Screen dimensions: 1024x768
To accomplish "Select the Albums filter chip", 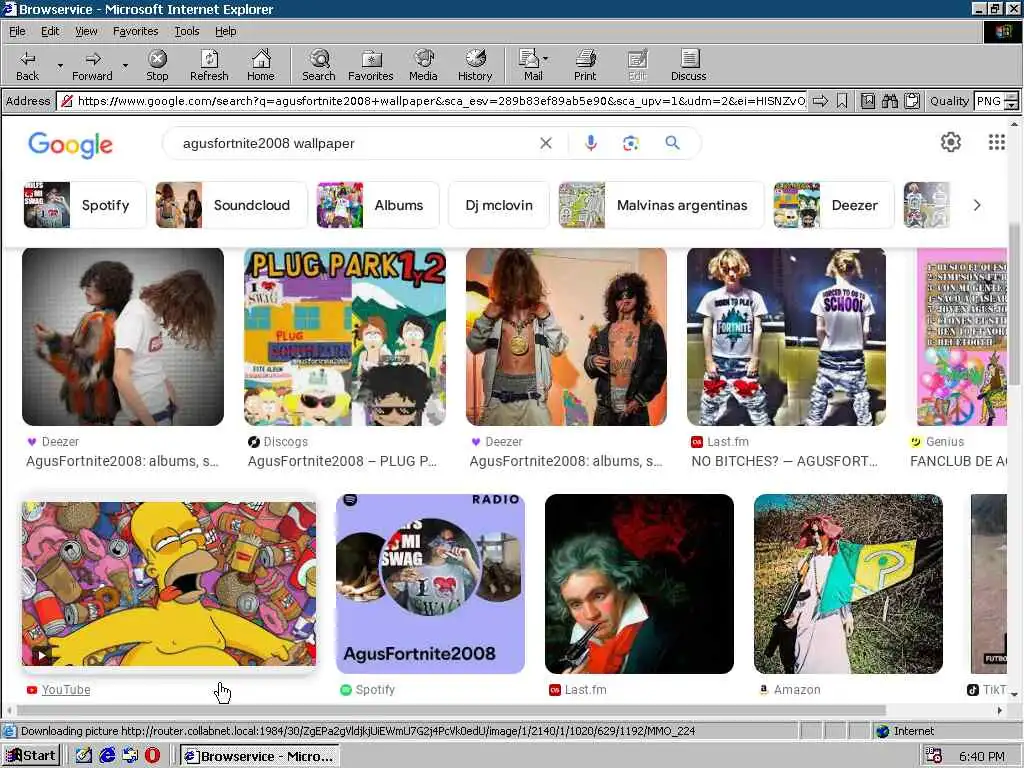I will coord(377,205).
